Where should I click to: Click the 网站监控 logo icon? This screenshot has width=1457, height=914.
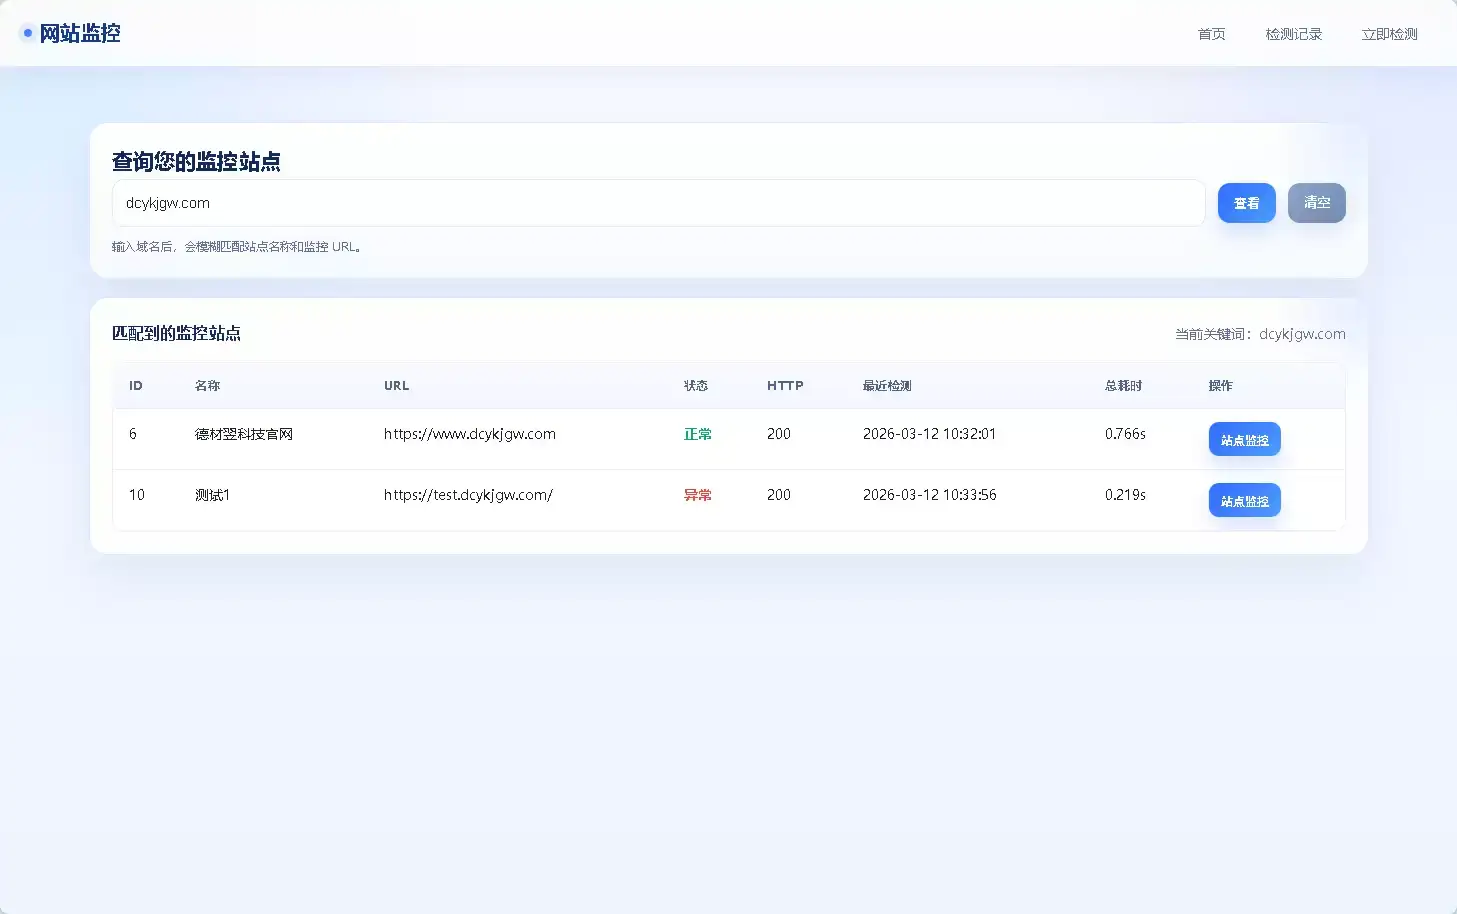pyautogui.click(x=26, y=32)
